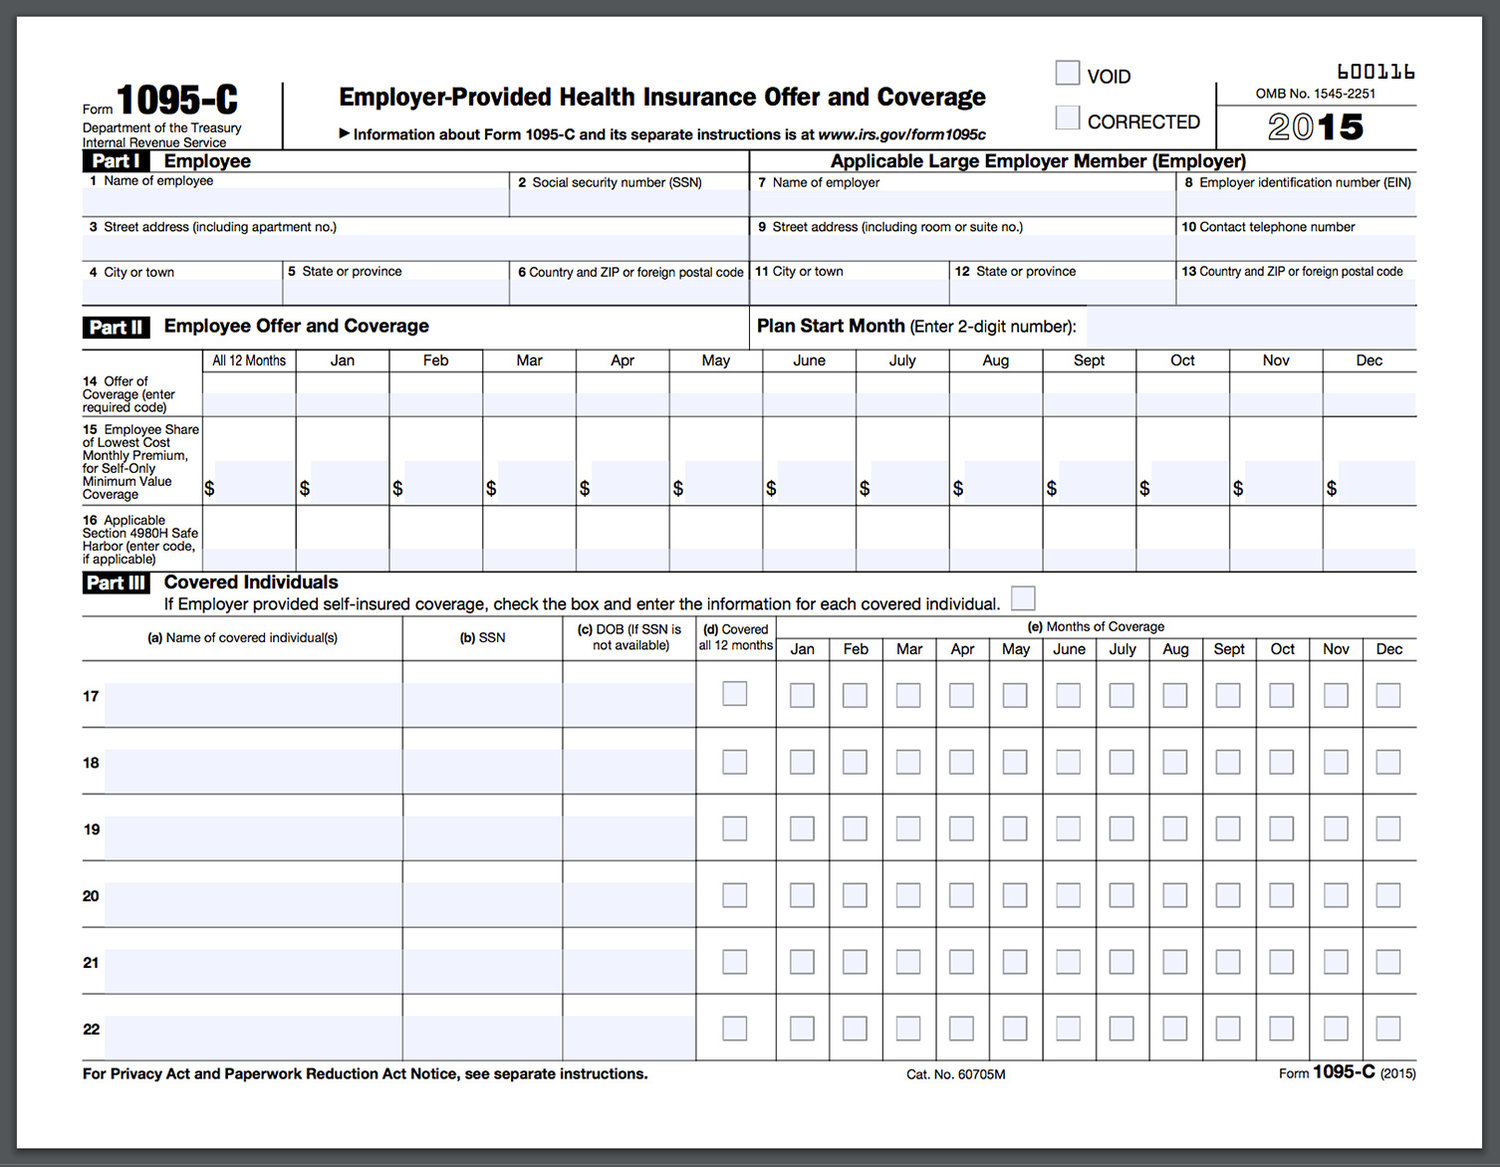
Task: Check the Dec coverage box on line 22
Action: 1389,1028
